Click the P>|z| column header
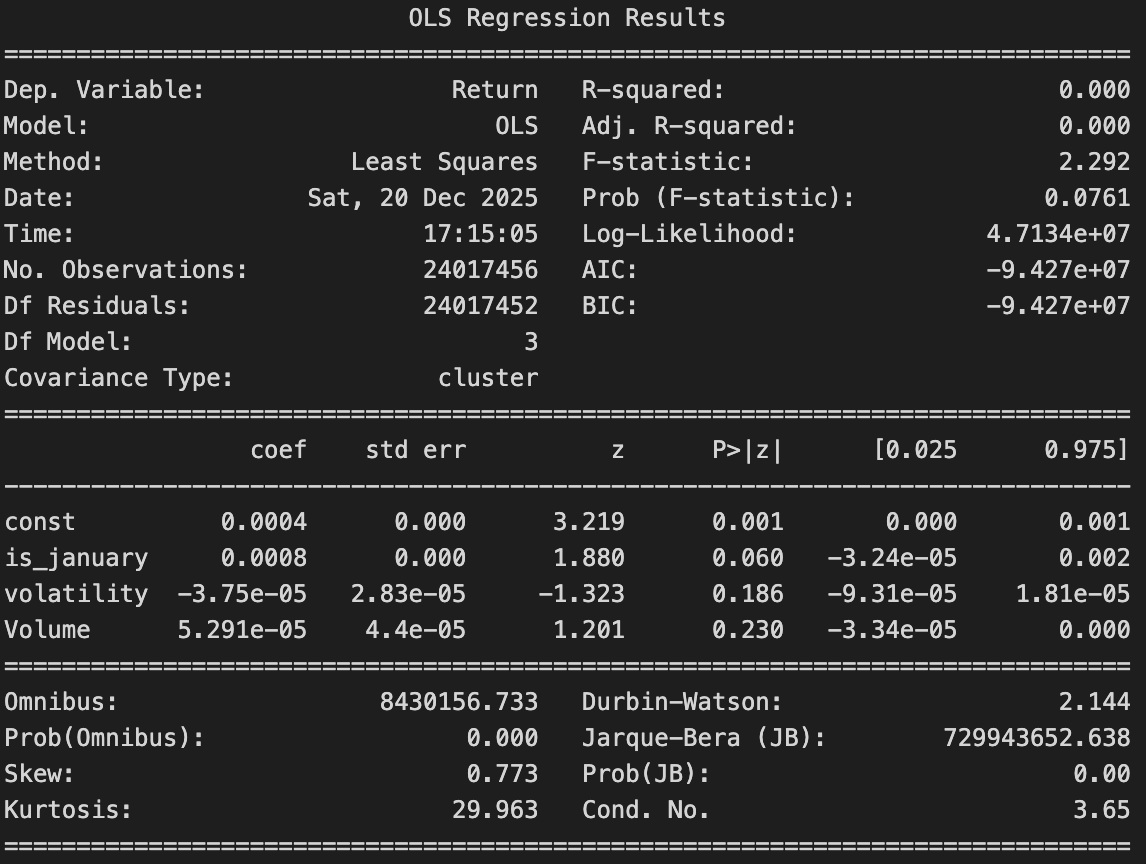This screenshot has width=1146, height=864. (x=747, y=450)
